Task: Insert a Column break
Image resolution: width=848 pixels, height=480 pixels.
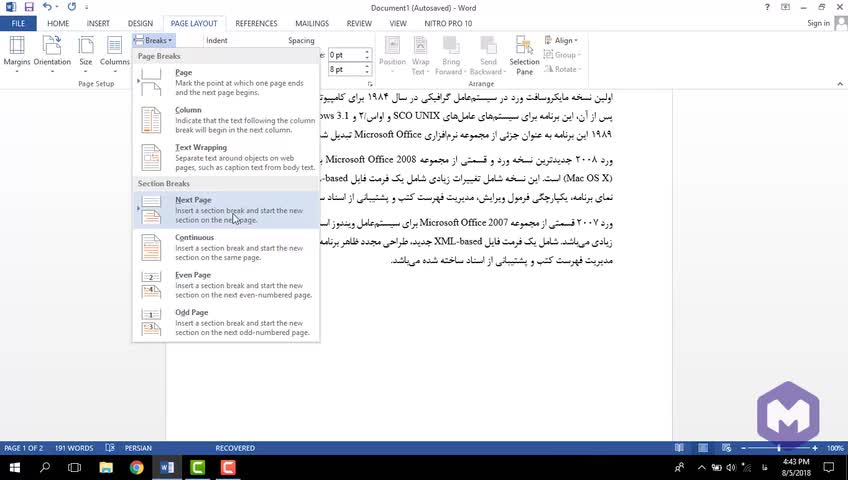Action: 226,119
